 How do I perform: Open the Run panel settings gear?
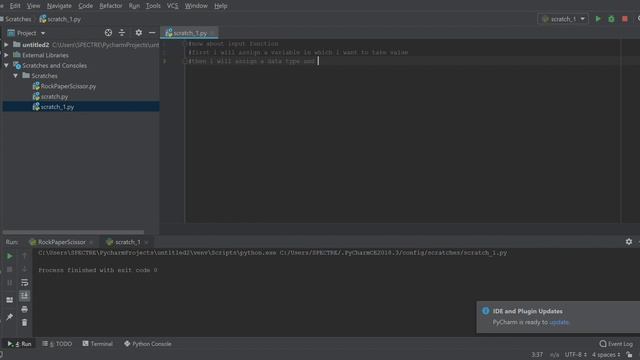[629, 242]
